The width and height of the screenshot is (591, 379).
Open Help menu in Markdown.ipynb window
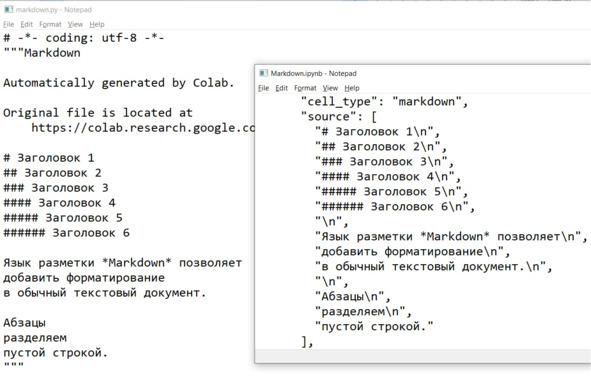352,88
